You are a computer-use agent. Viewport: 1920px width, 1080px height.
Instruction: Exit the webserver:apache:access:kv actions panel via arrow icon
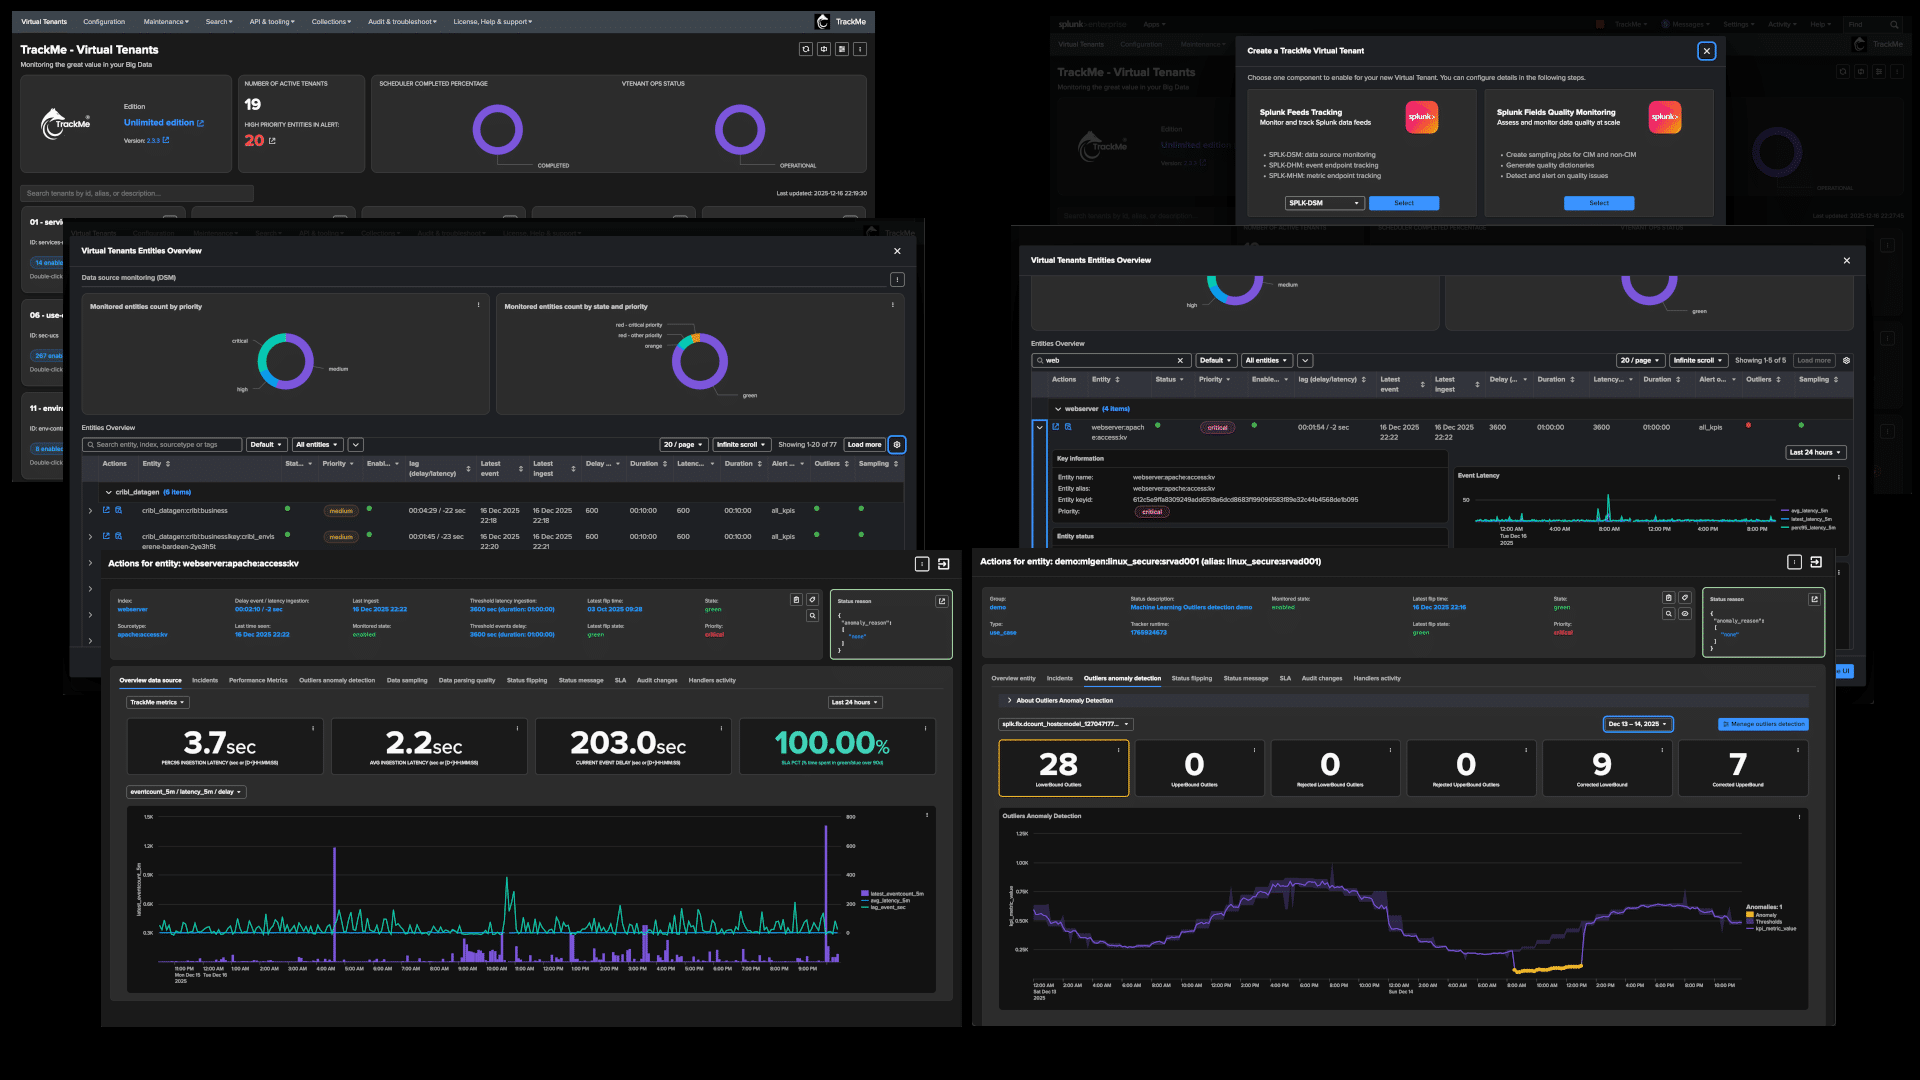(943, 564)
